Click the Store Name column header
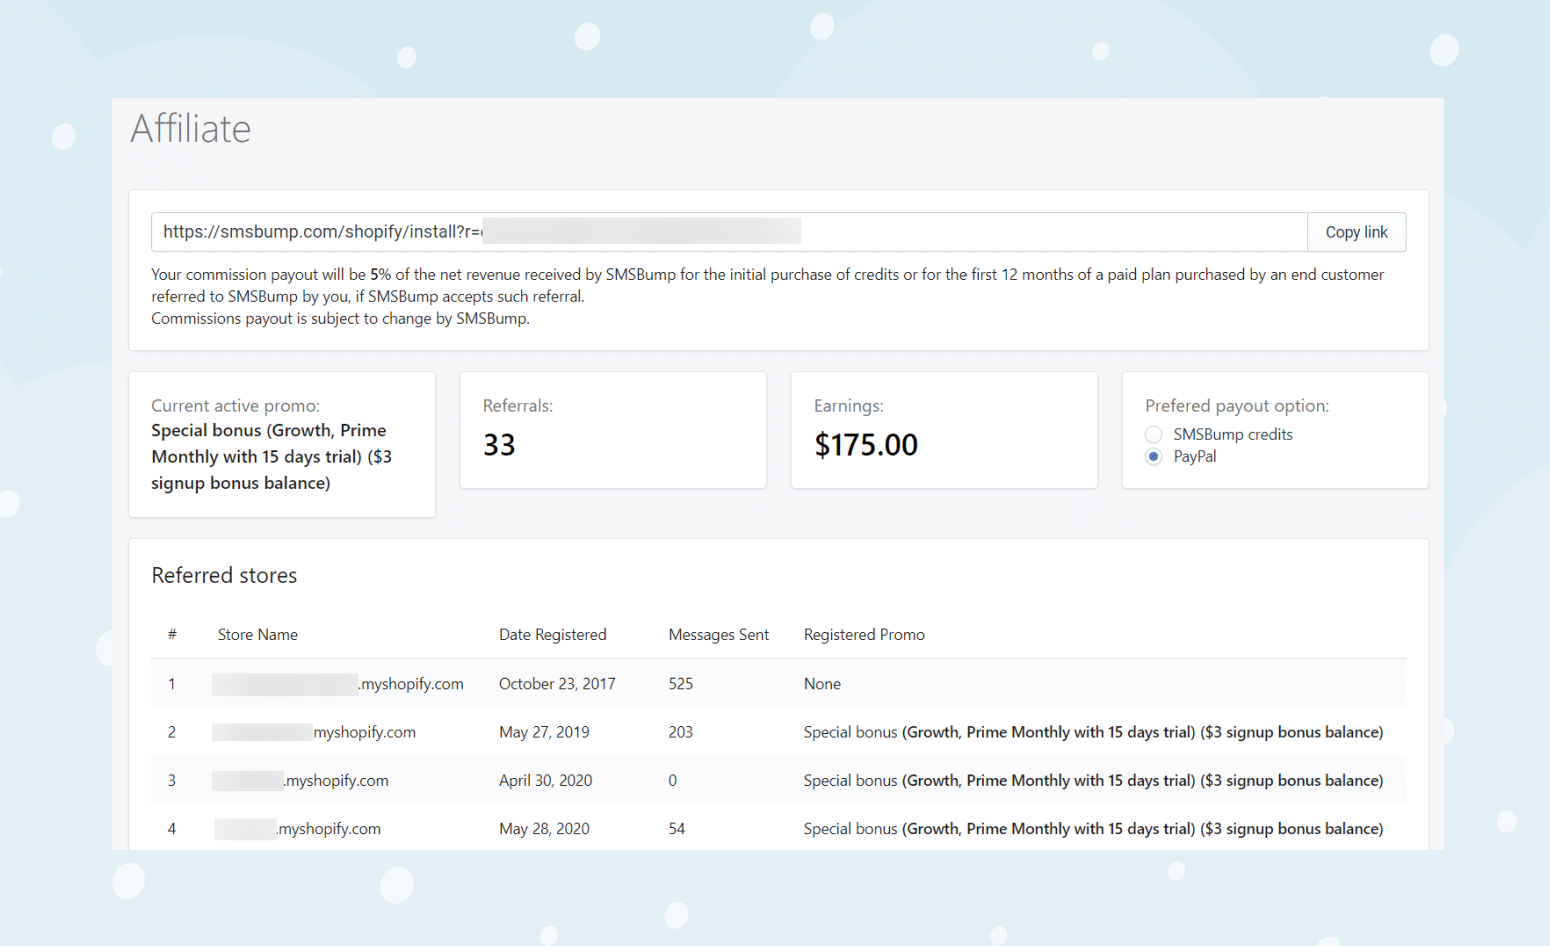This screenshot has width=1550, height=946. [258, 635]
